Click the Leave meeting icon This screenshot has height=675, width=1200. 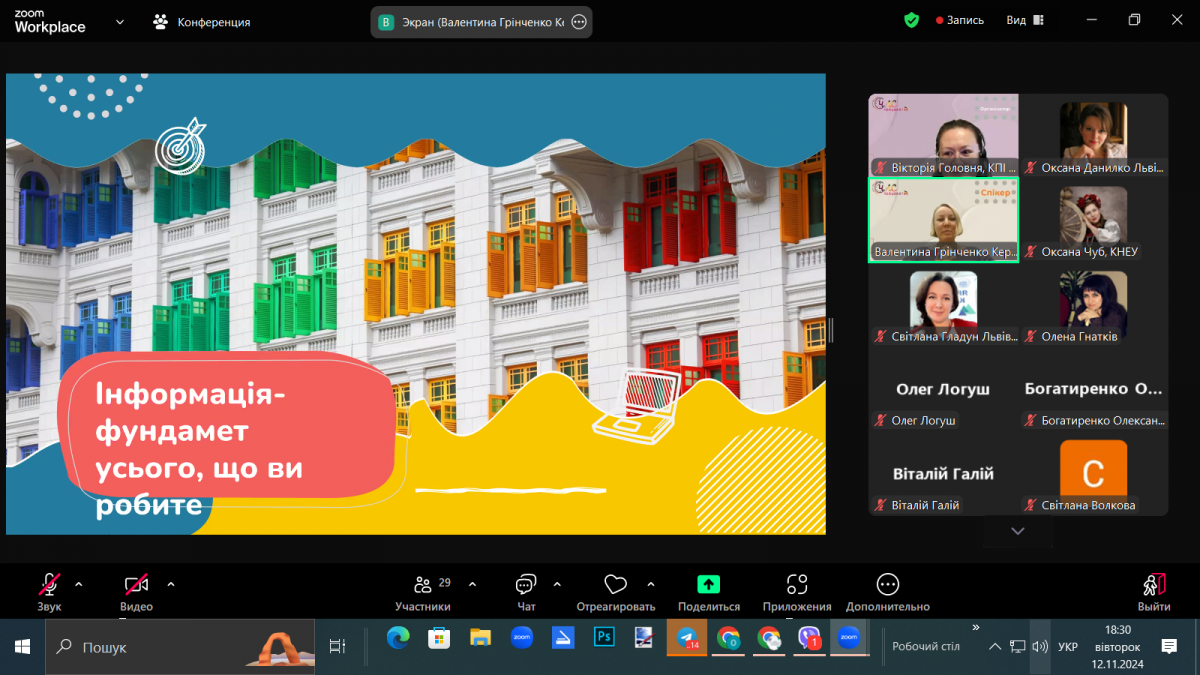(1153, 585)
